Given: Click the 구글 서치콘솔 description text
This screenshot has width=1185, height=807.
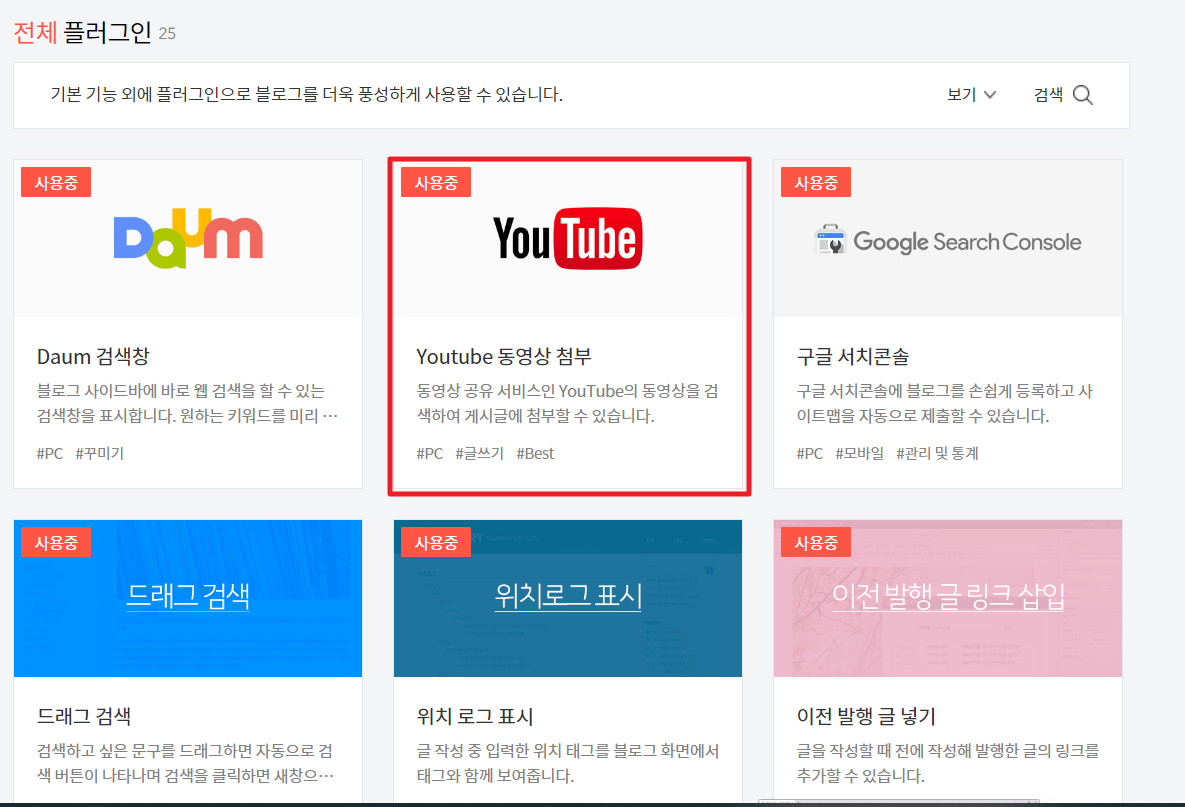Looking at the screenshot, I should point(945,404).
